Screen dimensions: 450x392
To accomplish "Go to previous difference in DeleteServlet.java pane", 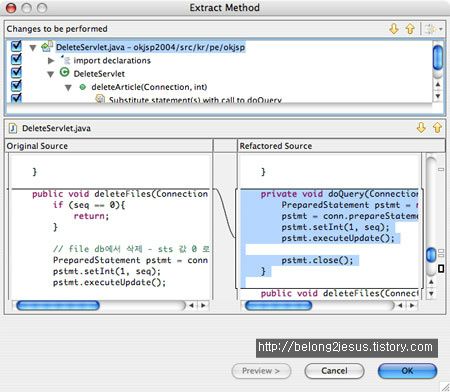I will tap(437, 128).
